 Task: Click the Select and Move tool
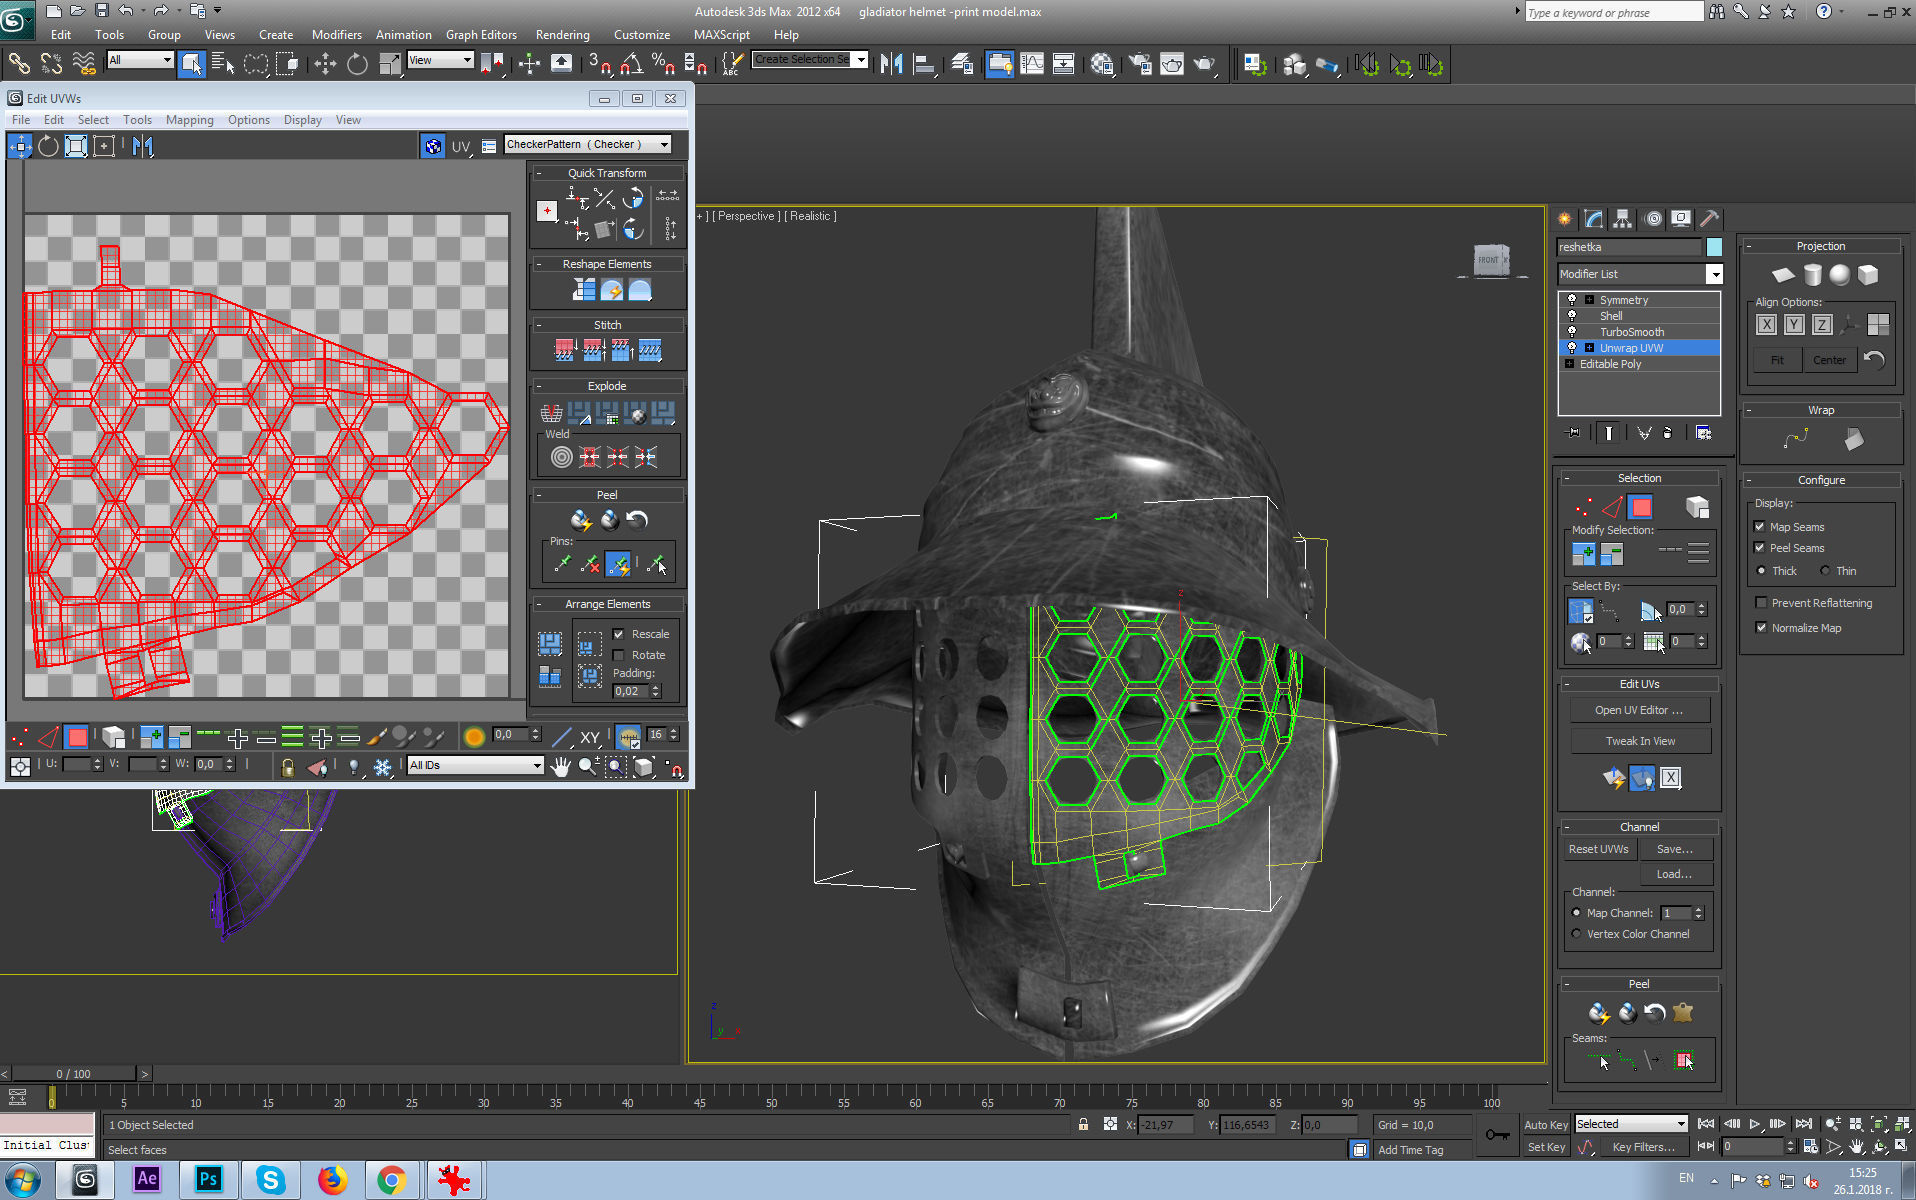(x=325, y=64)
